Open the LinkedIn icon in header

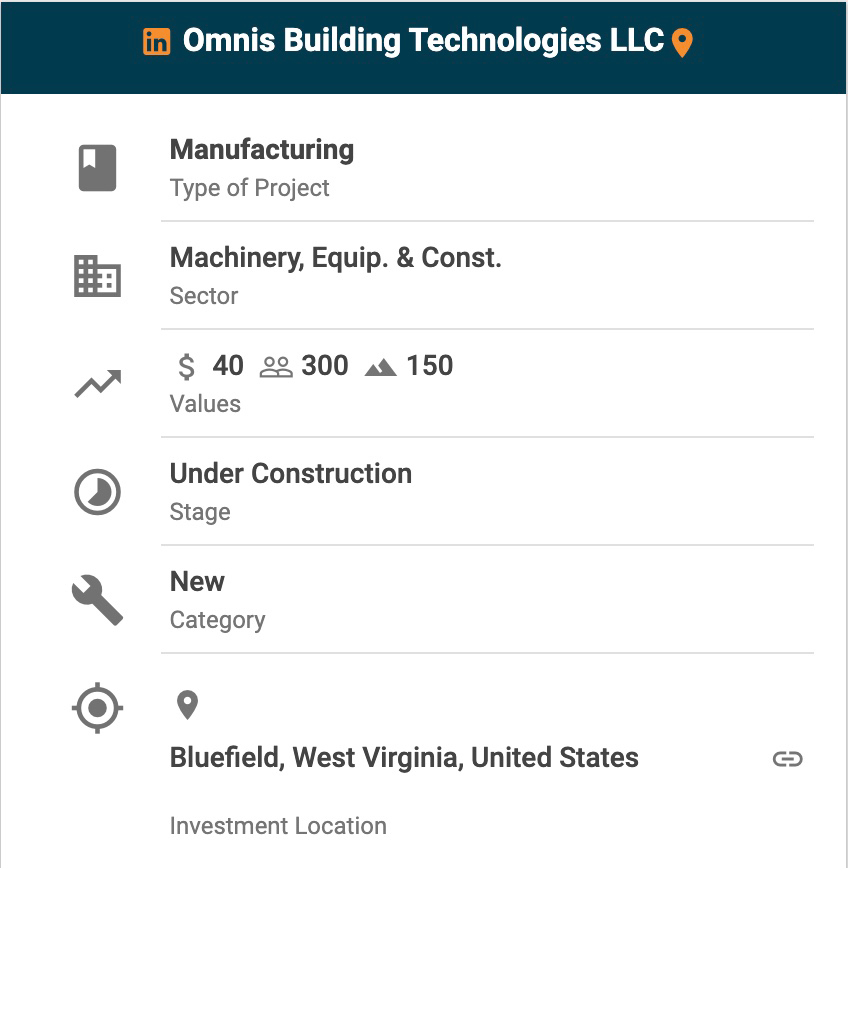[x=156, y=42]
